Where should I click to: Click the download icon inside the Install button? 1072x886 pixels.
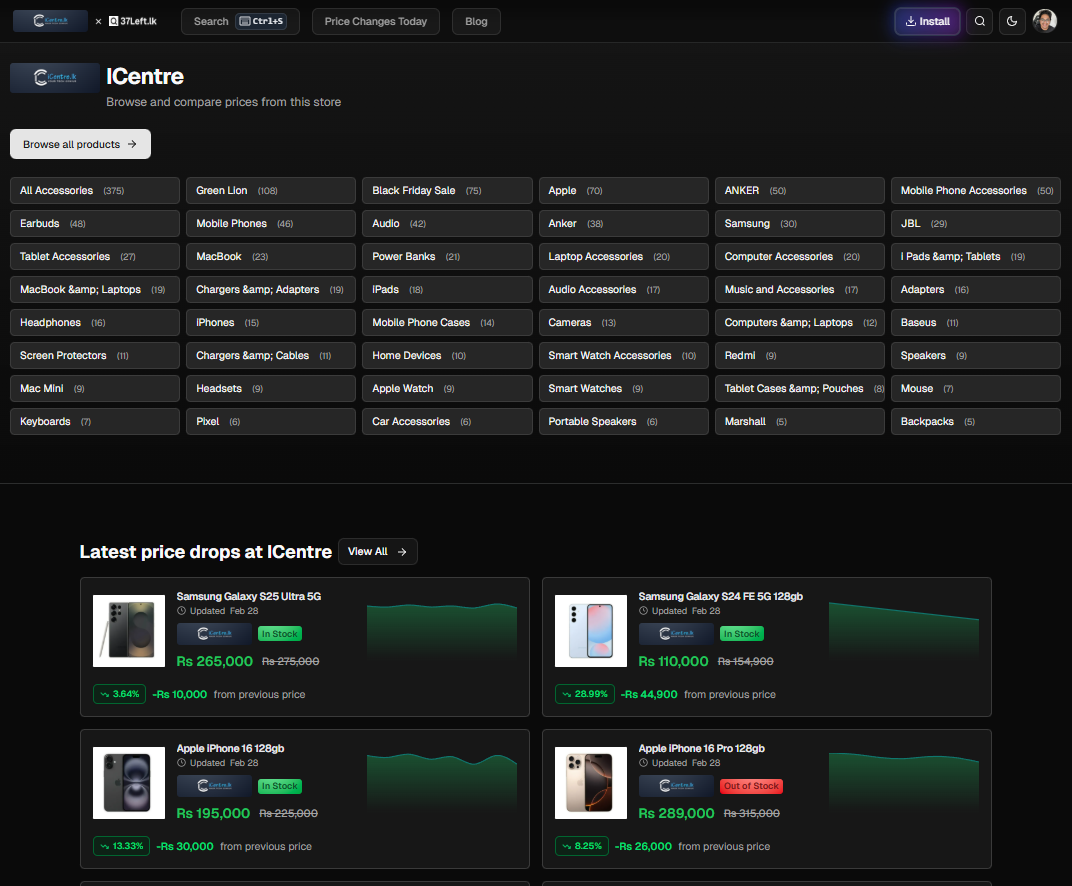[x=911, y=21]
